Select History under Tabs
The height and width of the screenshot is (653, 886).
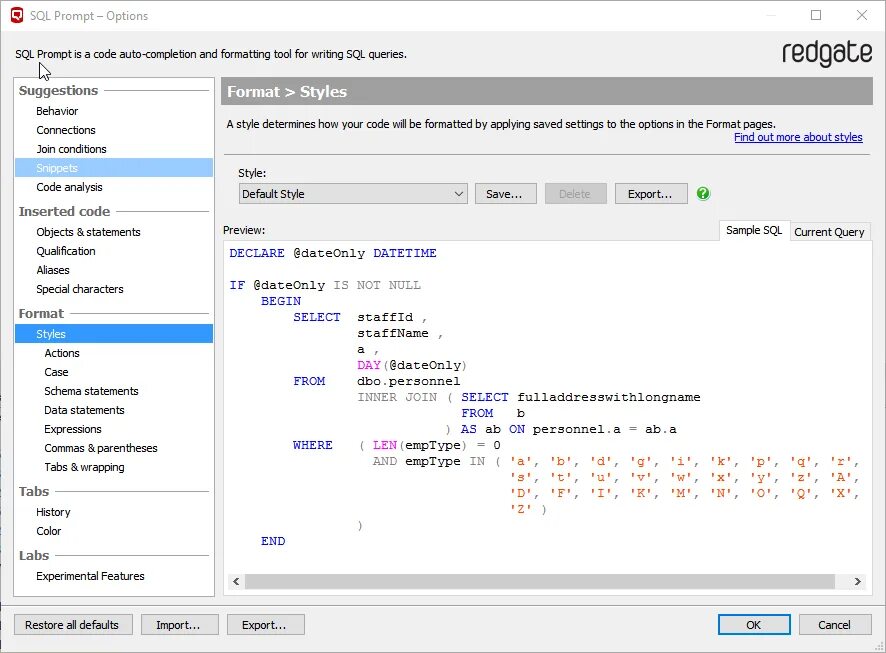(x=53, y=512)
